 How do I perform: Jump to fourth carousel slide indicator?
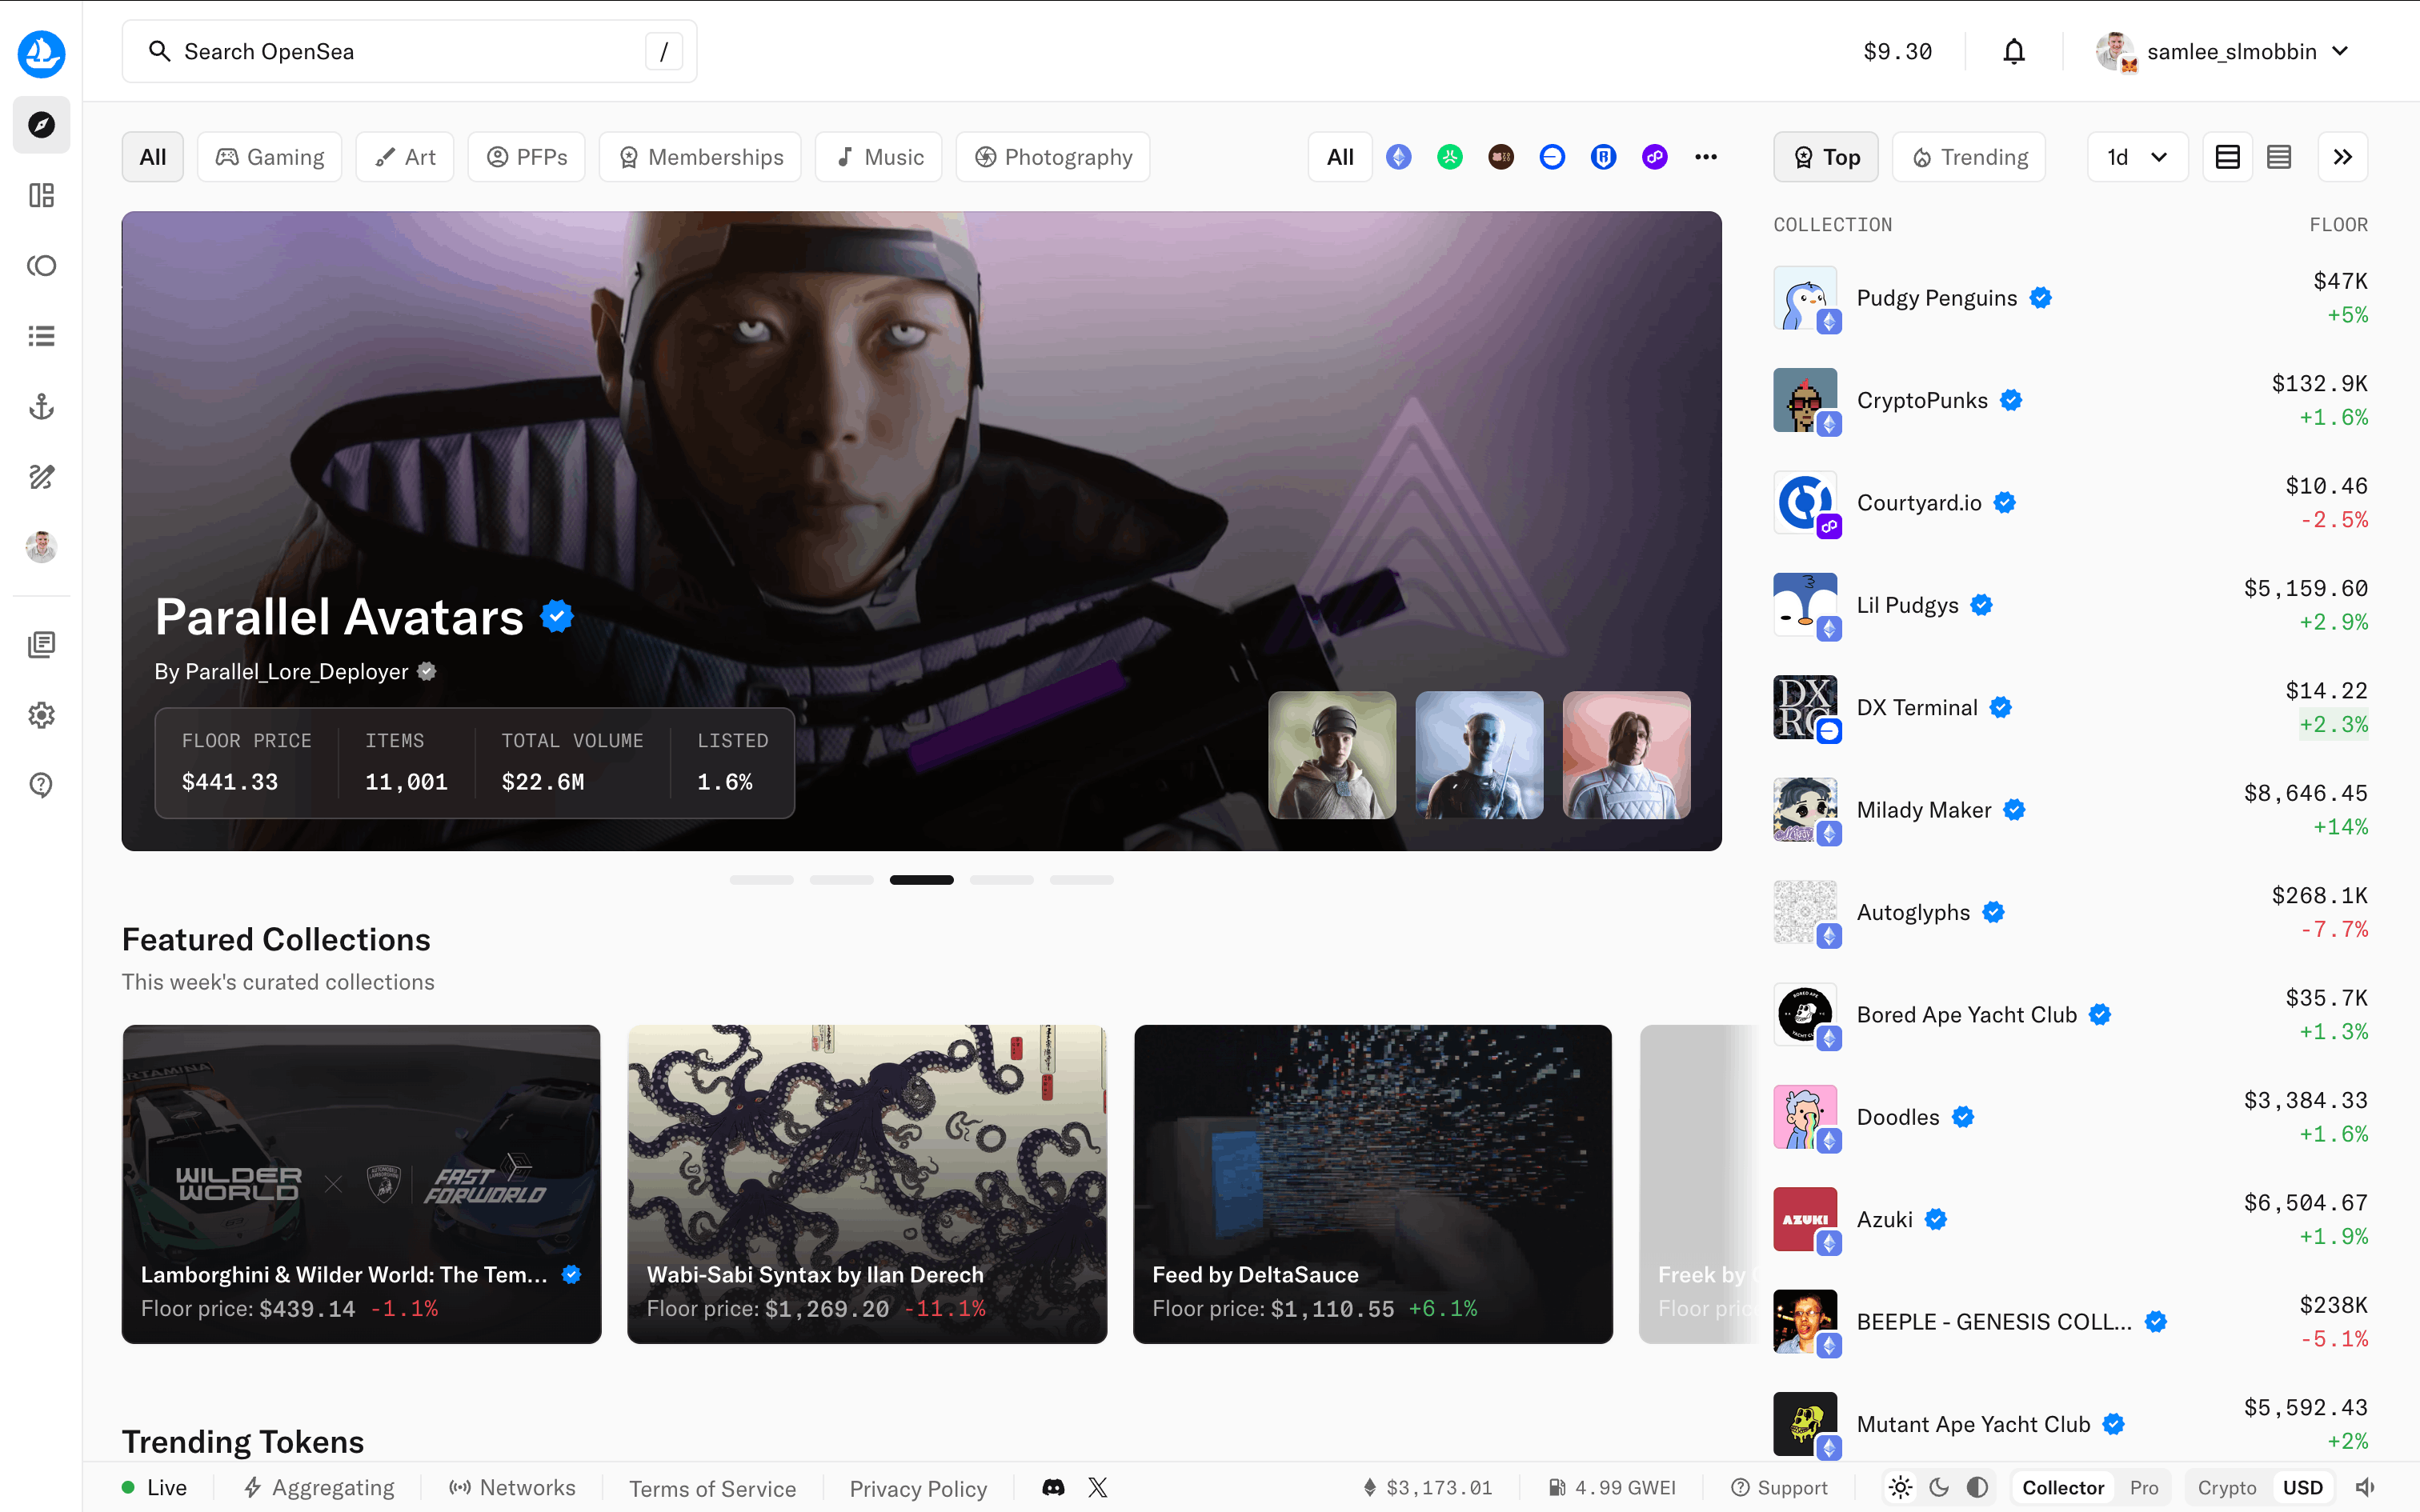coord(1001,880)
